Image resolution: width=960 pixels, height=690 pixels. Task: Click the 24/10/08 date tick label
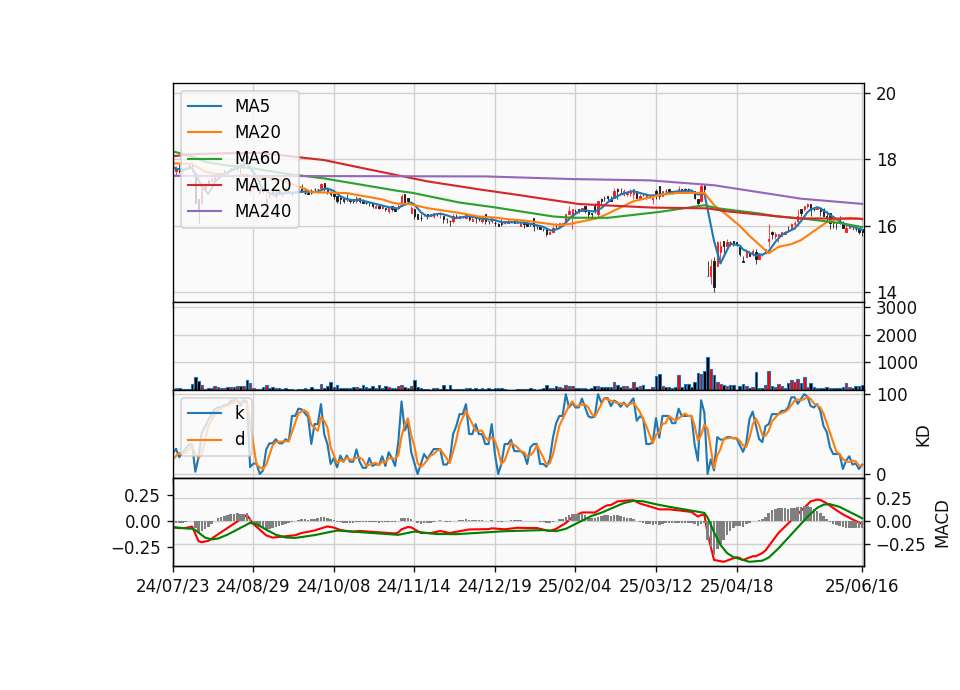click(334, 586)
